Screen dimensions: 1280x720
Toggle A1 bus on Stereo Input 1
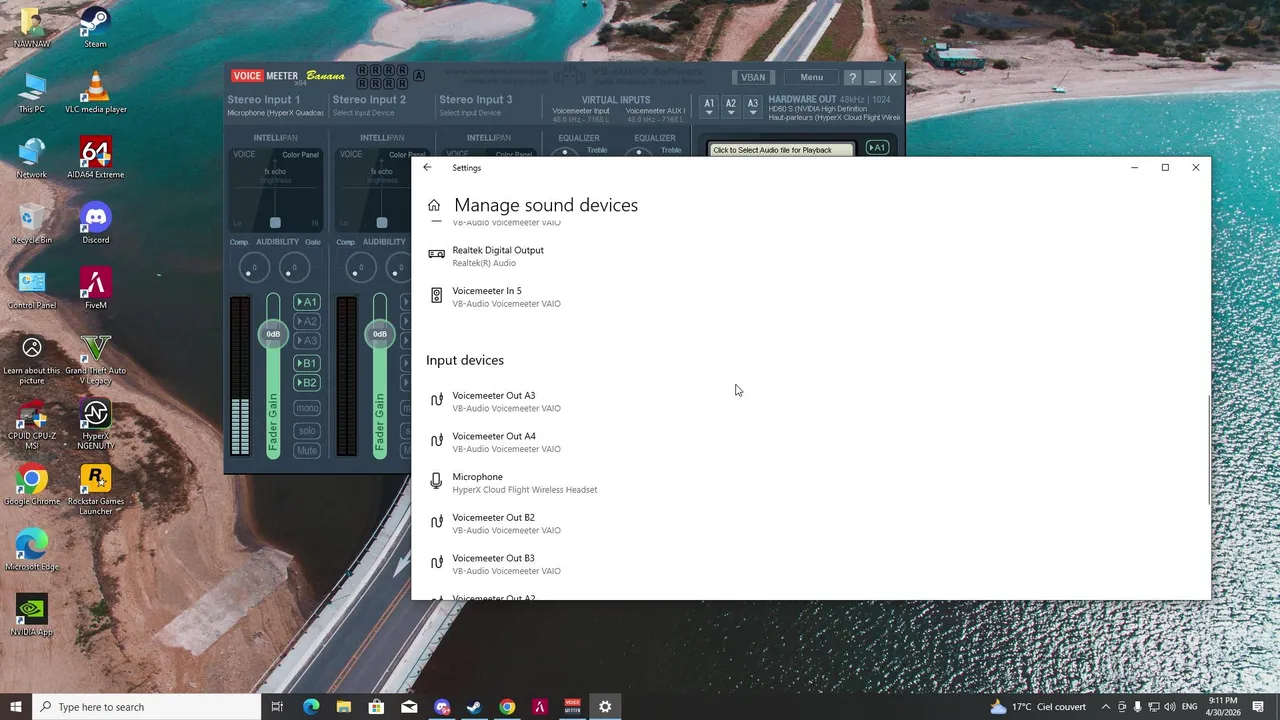click(x=306, y=302)
